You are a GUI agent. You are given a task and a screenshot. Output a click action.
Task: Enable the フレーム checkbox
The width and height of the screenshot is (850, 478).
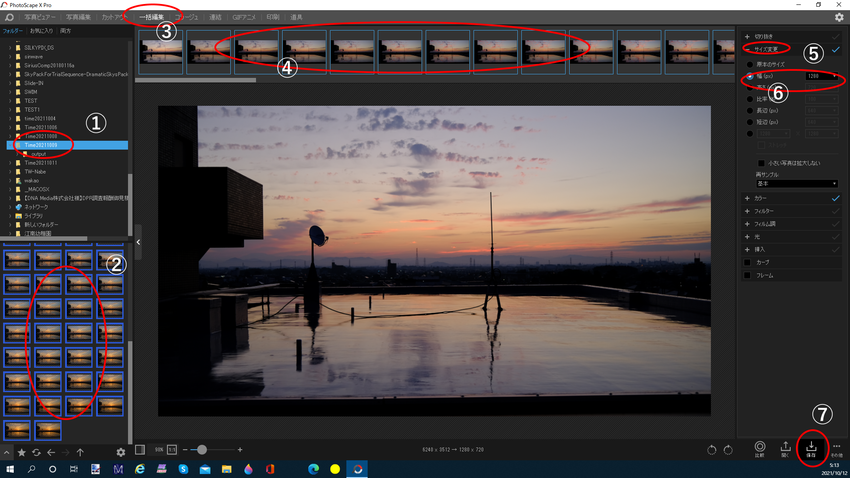(748, 275)
